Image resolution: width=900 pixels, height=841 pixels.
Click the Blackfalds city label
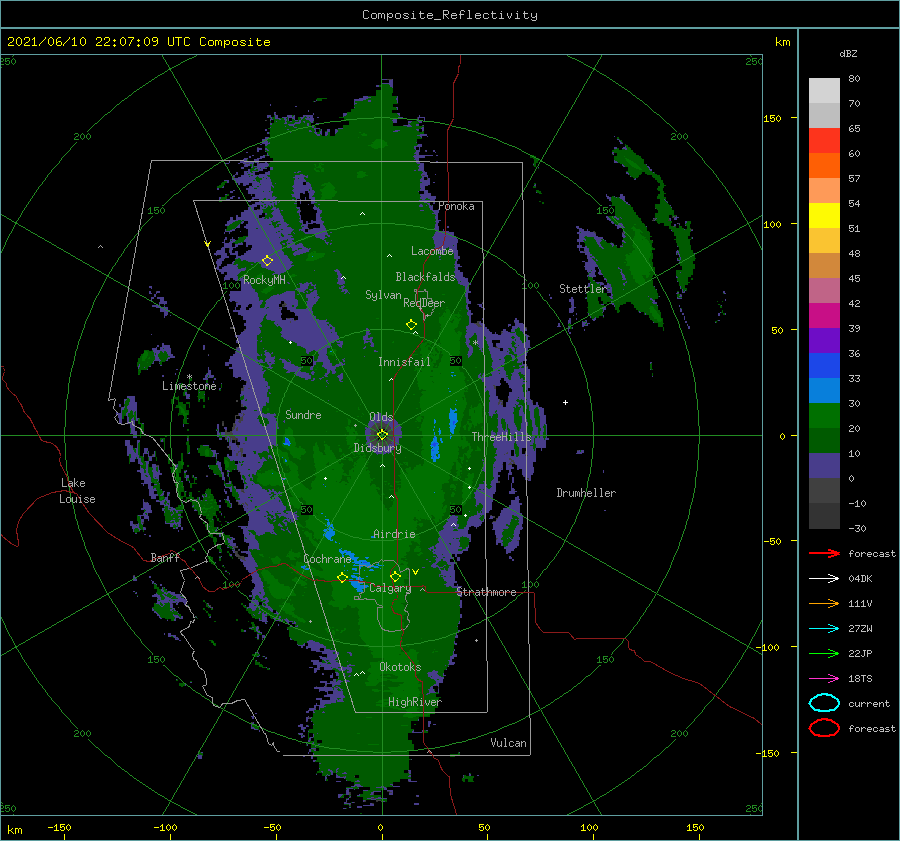(425, 277)
